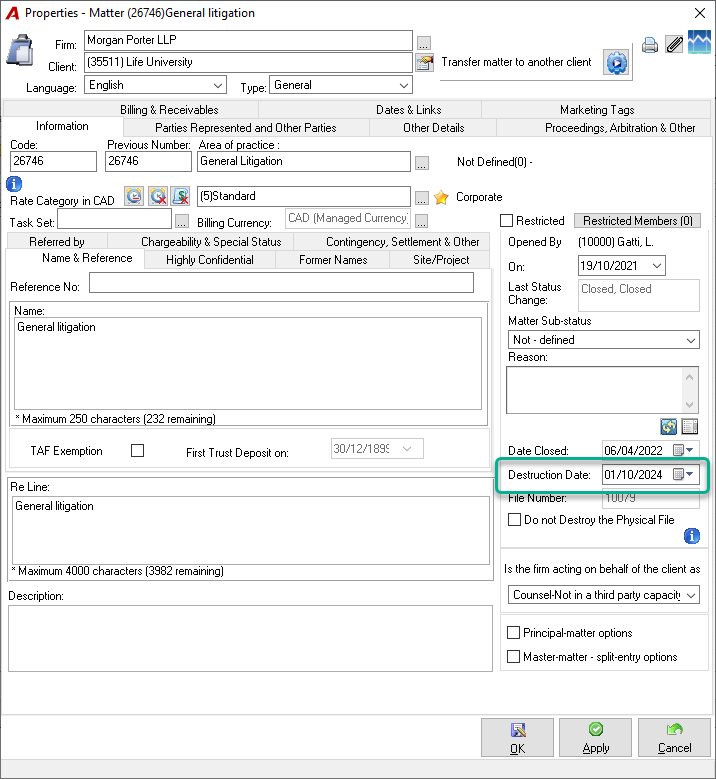Expand the Counsel-Not in a third party capacity dropdown
716x779 pixels.
pyautogui.click(x=691, y=595)
